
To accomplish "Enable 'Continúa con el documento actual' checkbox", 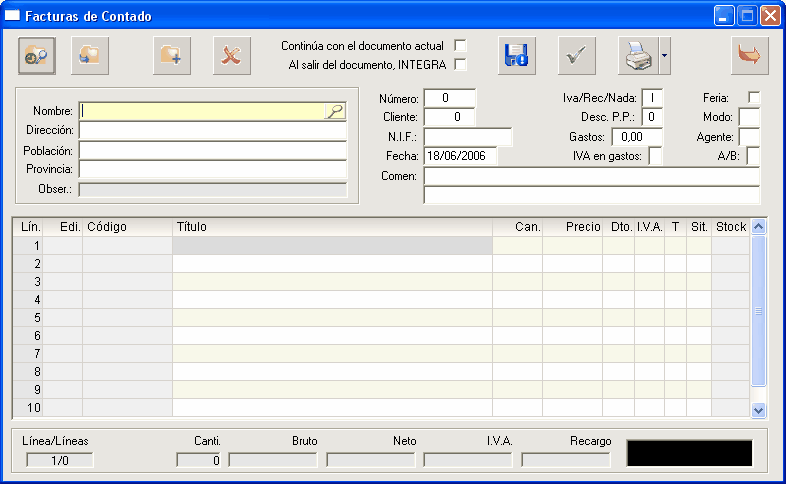I will pyautogui.click(x=460, y=46).
